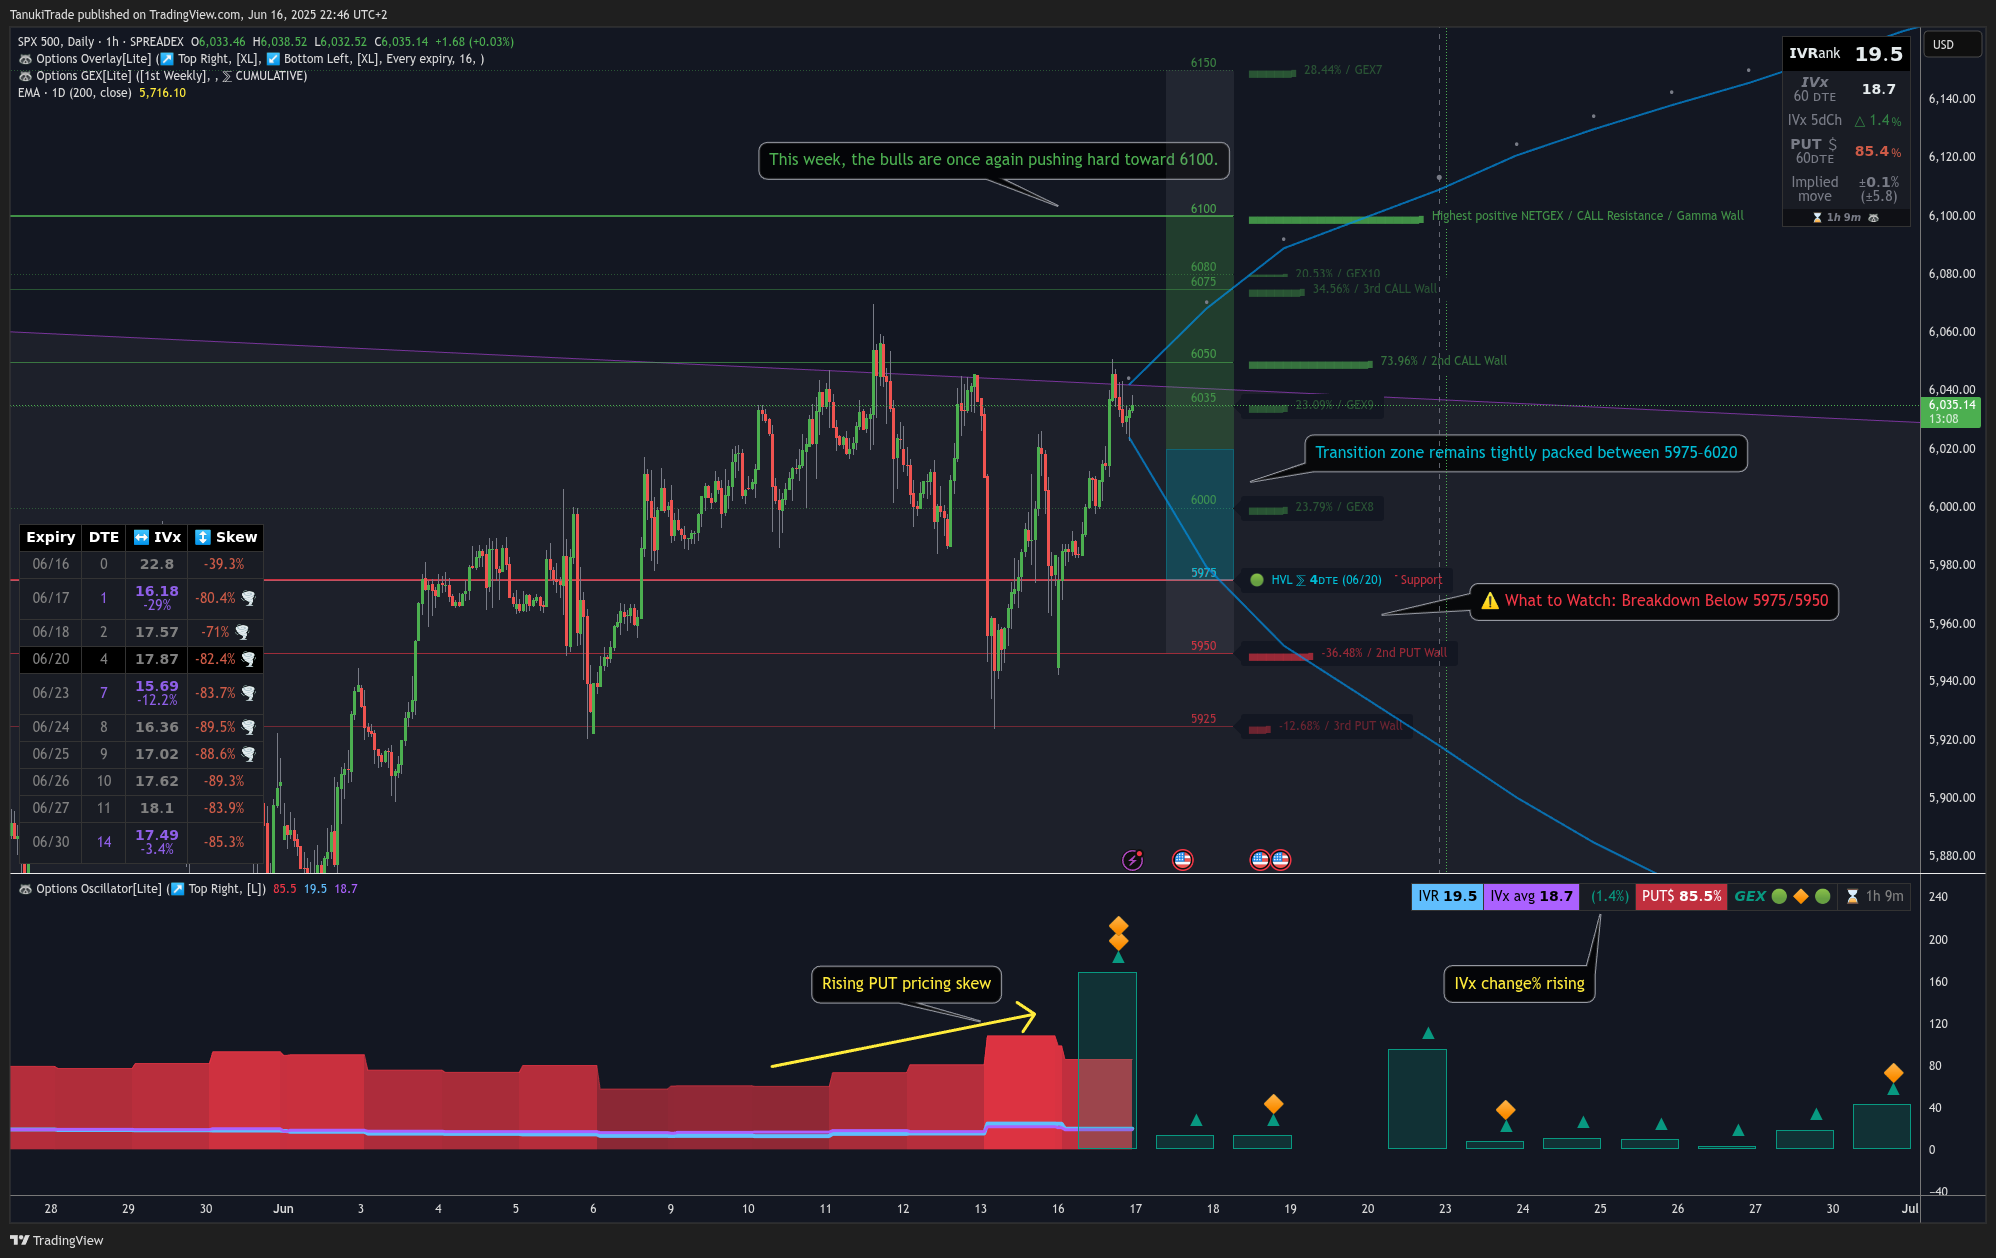Click the -12.68% / 3rd PUT Wall label
1996x1258 pixels.
coord(1341,726)
